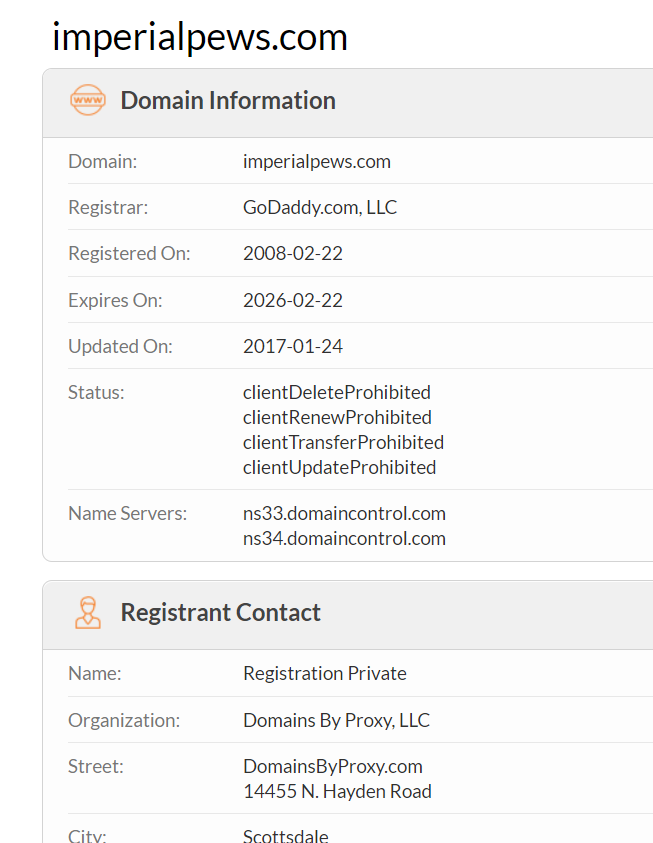Screen dimensions: 653x843
Task: Click the clientTransferProhibited status entry
Action: pos(343,442)
